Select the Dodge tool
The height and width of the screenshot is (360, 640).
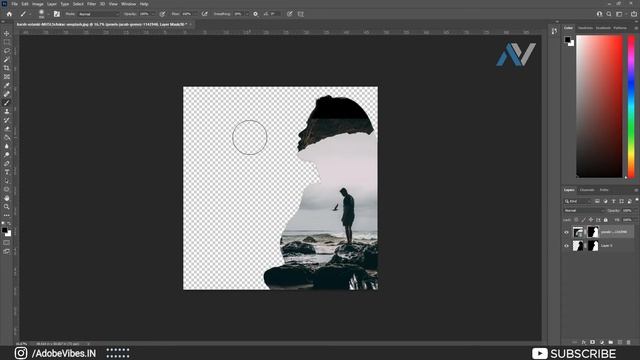click(x=7, y=155)
